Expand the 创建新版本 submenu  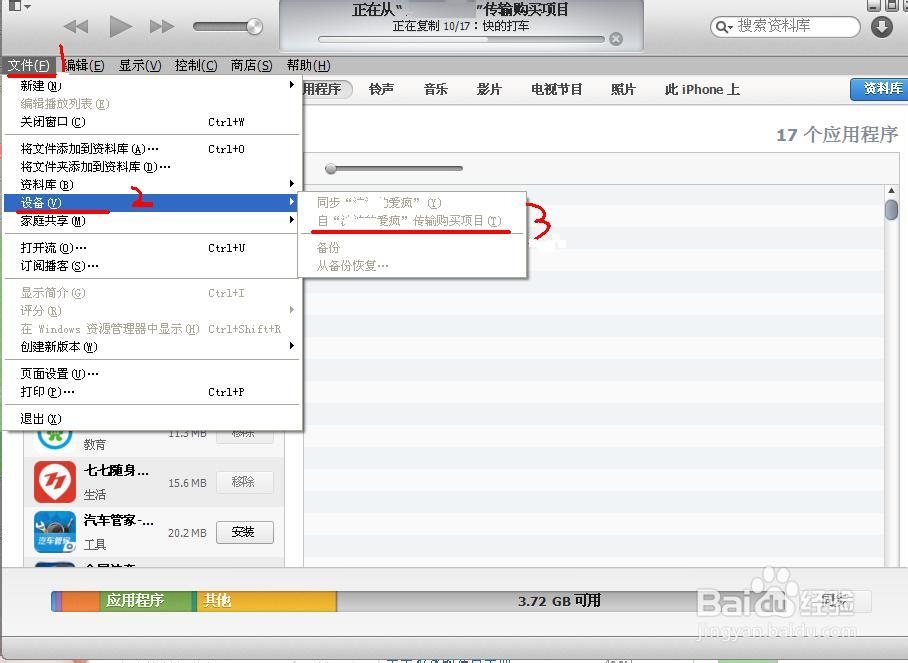click(291, 346)
